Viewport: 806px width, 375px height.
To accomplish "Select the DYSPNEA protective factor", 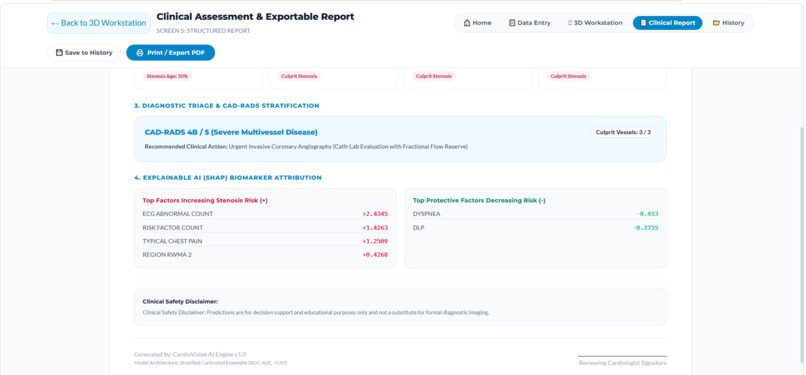I will [x=535, y=214].
